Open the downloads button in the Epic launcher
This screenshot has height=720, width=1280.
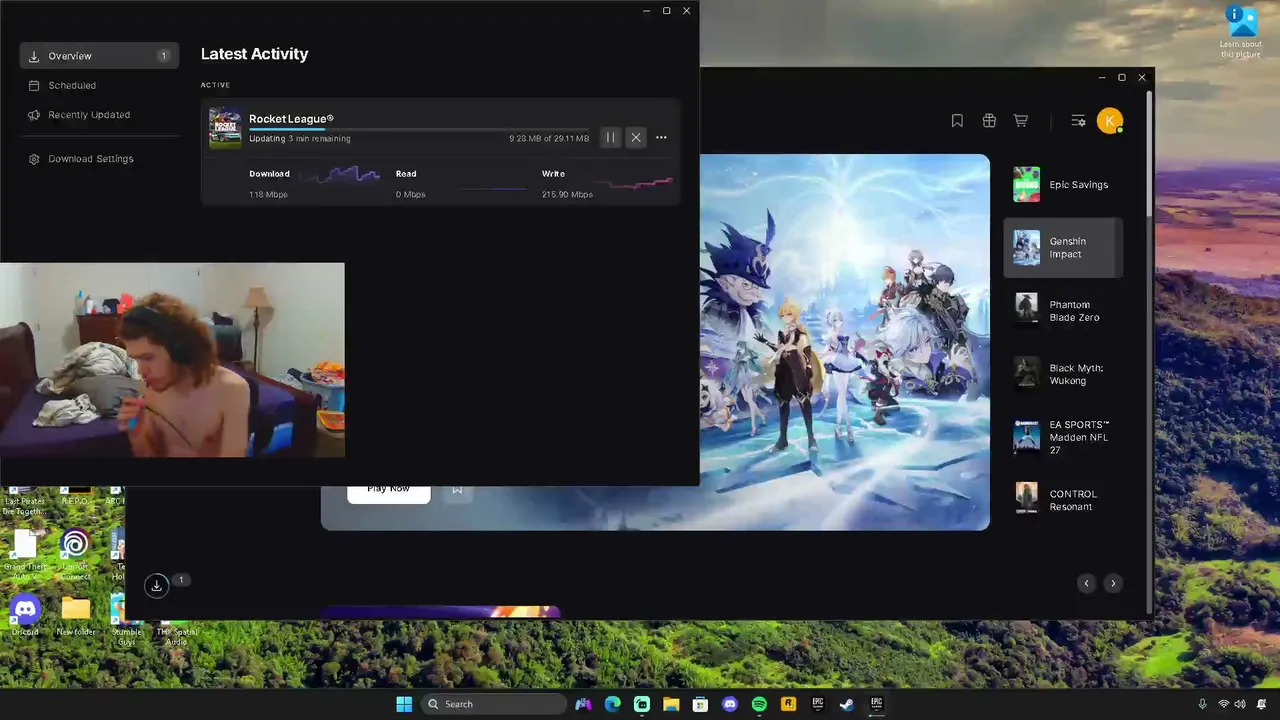(156, 586)
